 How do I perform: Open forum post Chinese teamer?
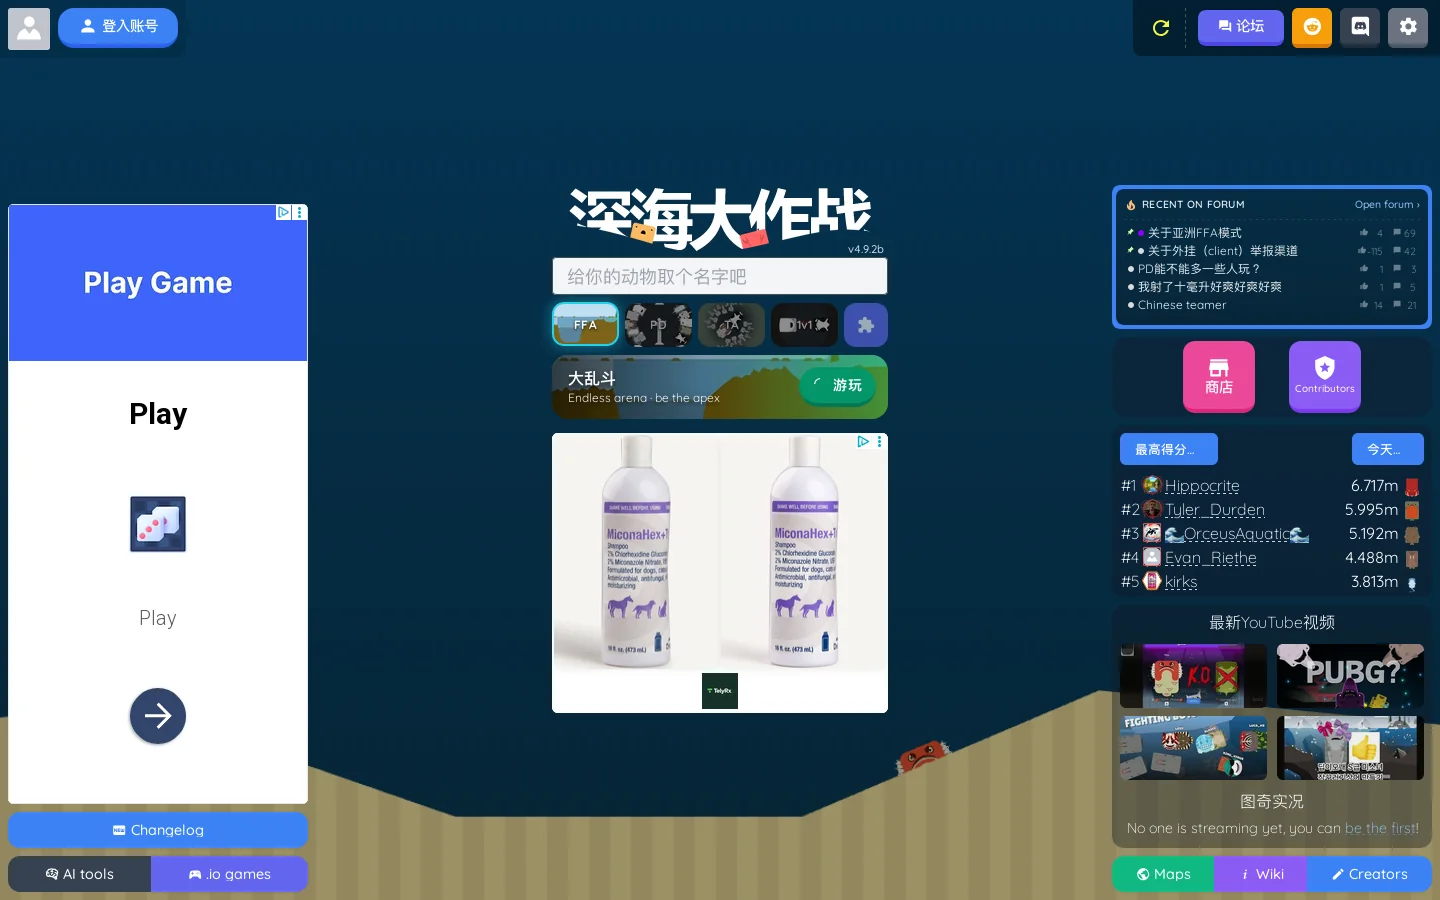pyautogui.click(x=1182, y=305)
